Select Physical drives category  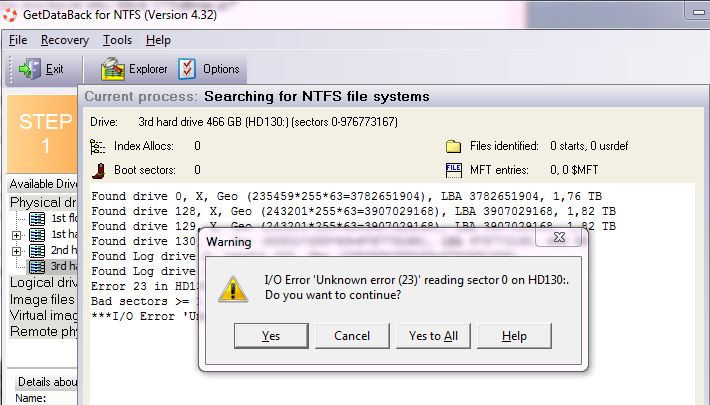(x=43, y=202)
